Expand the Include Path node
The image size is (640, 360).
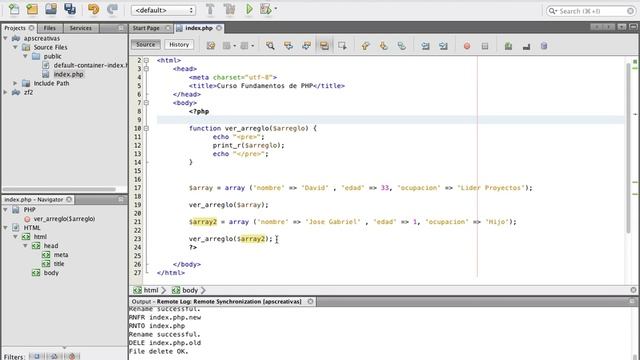point(15,83)
